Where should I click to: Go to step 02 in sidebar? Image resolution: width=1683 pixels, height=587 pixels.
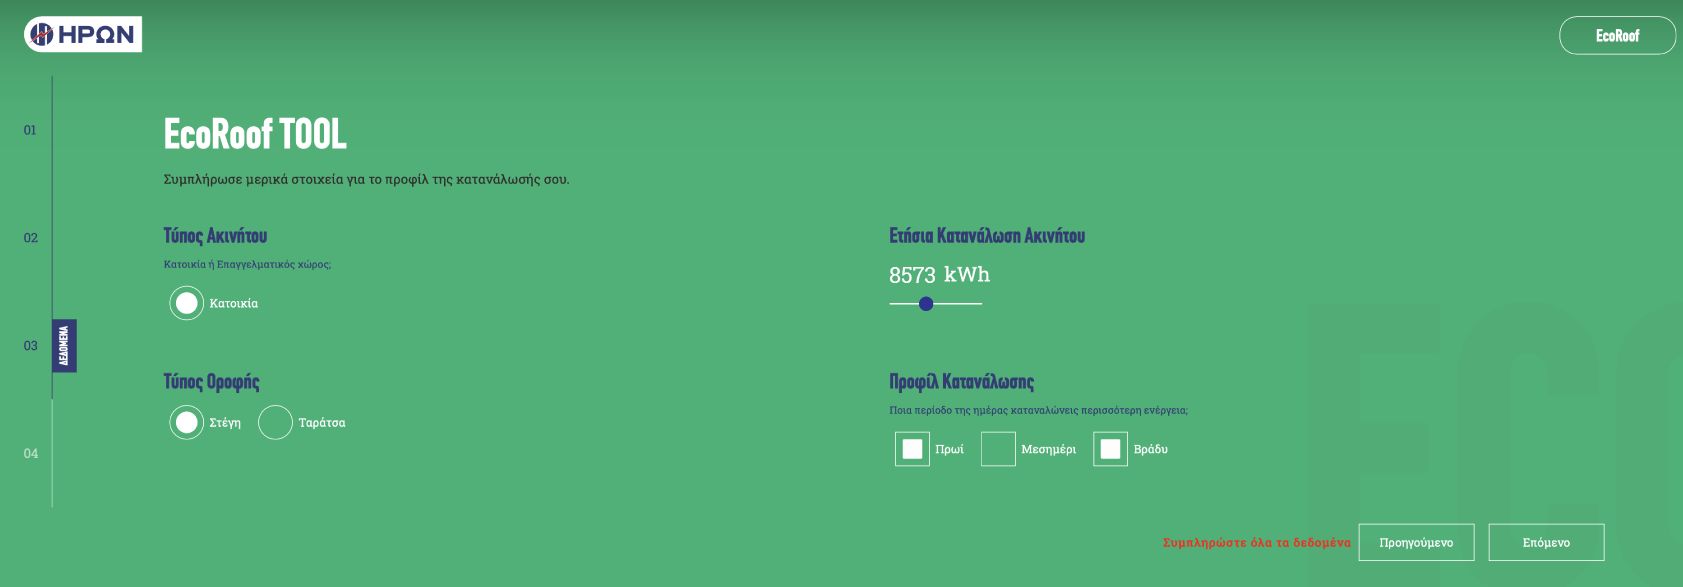pyautogui.click(x=30, y=238)
